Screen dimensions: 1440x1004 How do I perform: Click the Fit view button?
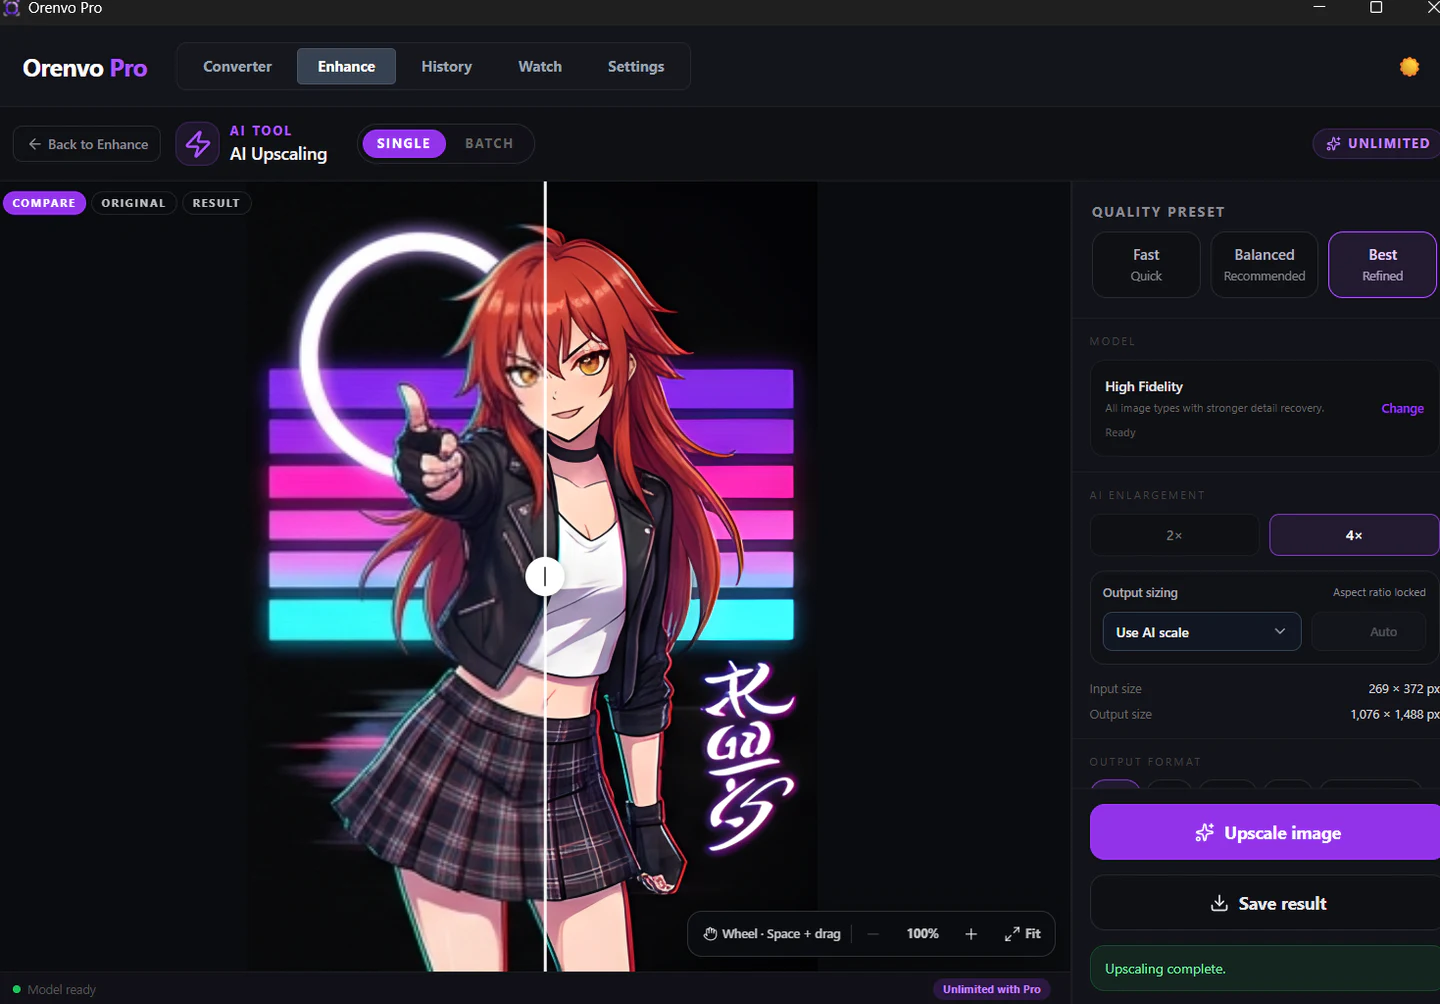point(1022,934)
